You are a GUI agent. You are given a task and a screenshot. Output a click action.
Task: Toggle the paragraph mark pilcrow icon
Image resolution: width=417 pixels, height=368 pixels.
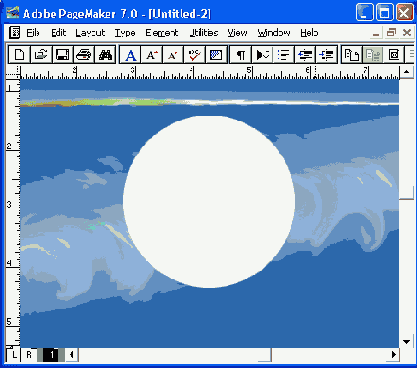(x=241, y=55)
